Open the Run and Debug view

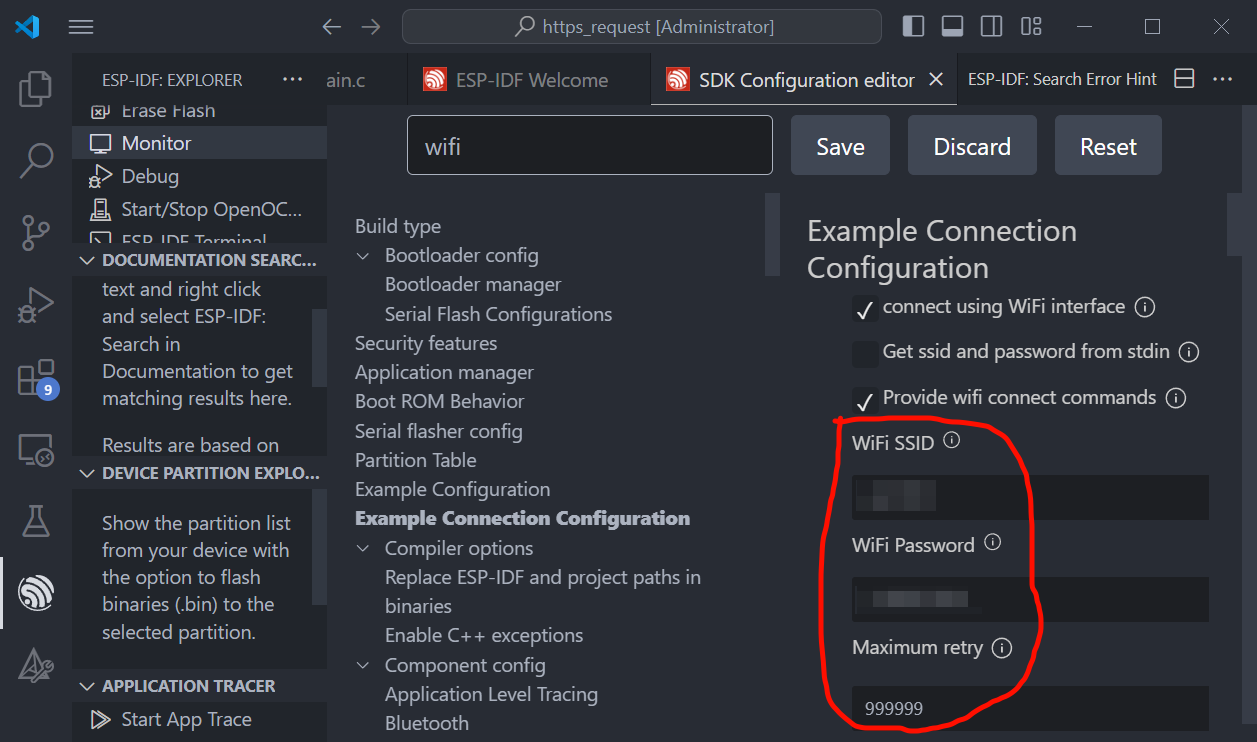(36, 305)
